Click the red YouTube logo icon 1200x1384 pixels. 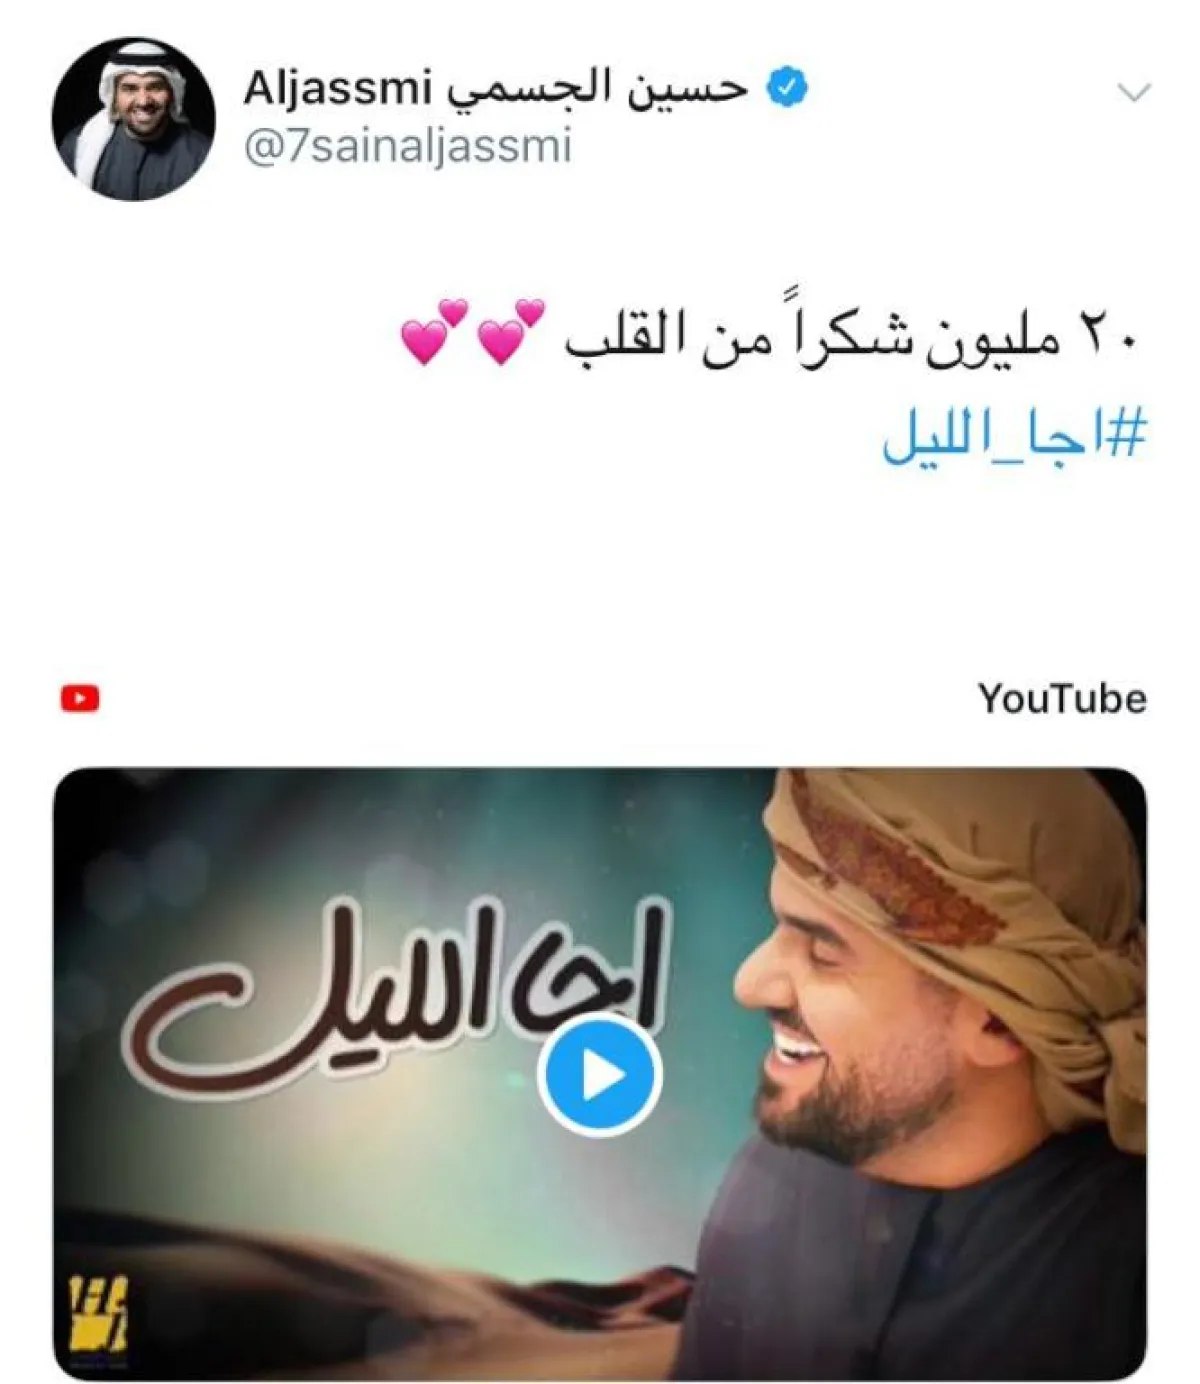tap(80, 698)
